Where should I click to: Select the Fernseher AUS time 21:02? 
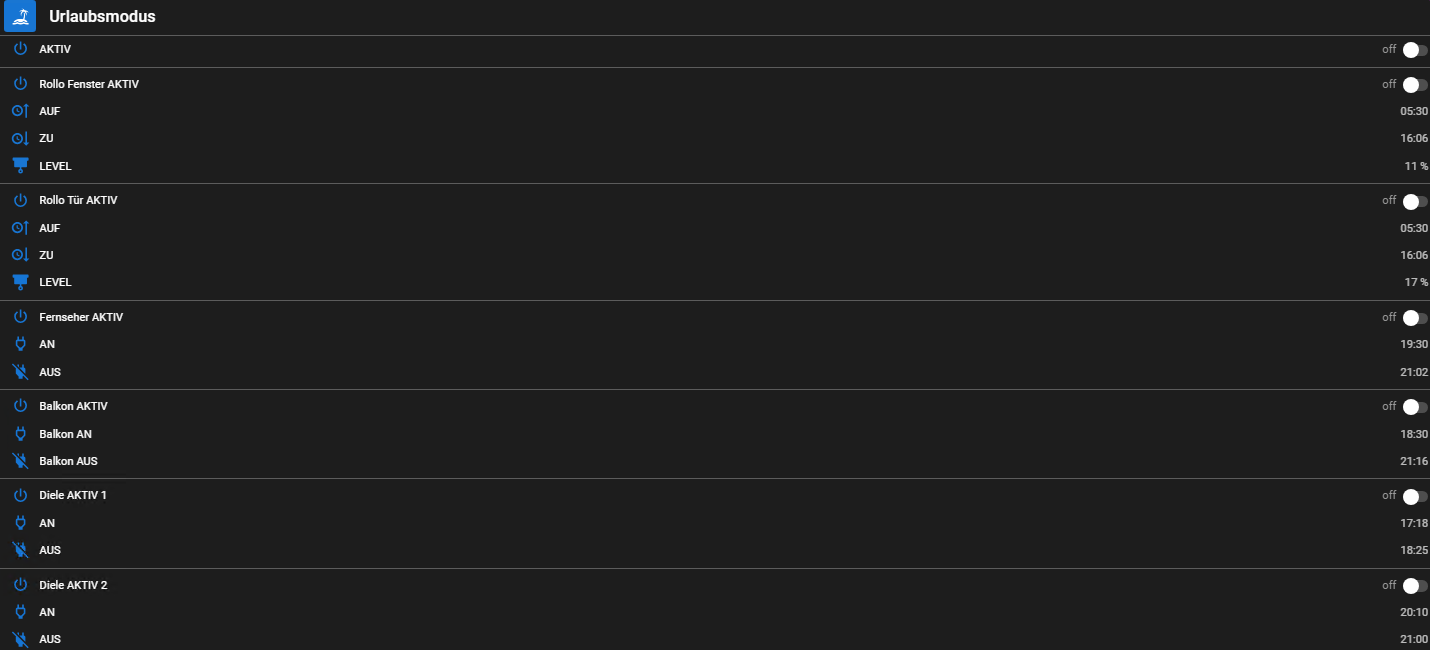point(1413,372)
